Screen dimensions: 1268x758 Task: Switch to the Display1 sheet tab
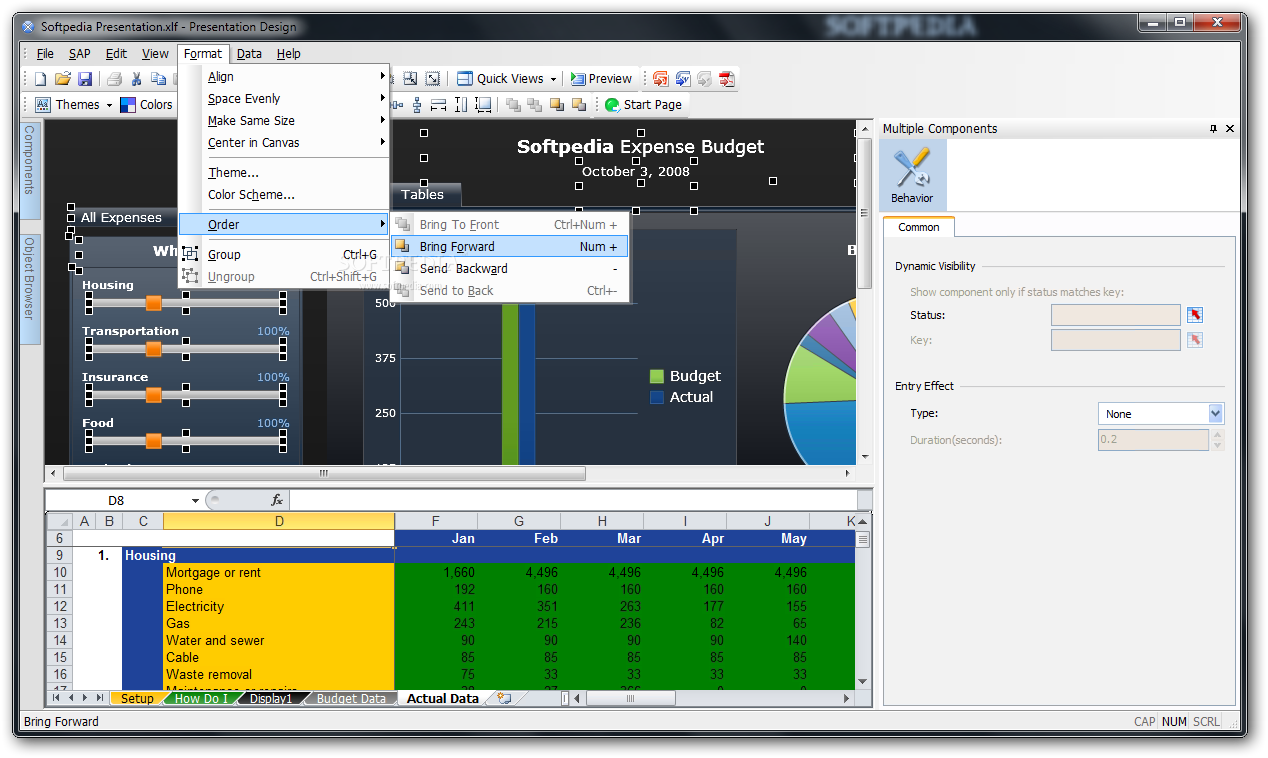tap(270, 699)
